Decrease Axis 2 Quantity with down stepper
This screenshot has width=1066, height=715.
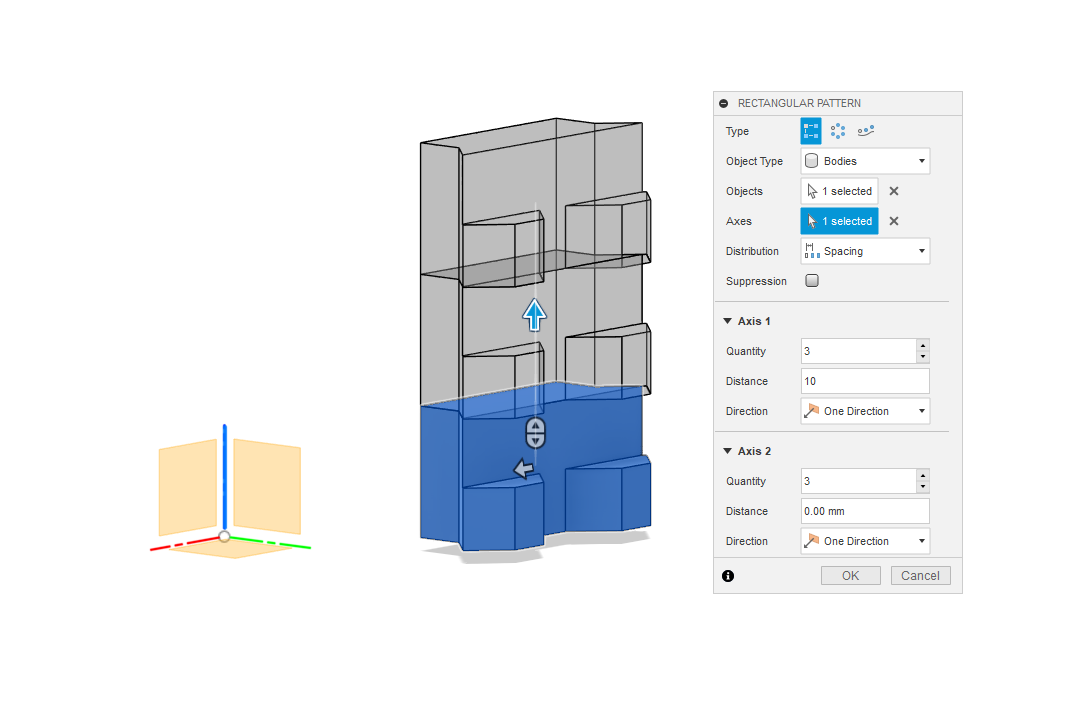coord(922,487)
